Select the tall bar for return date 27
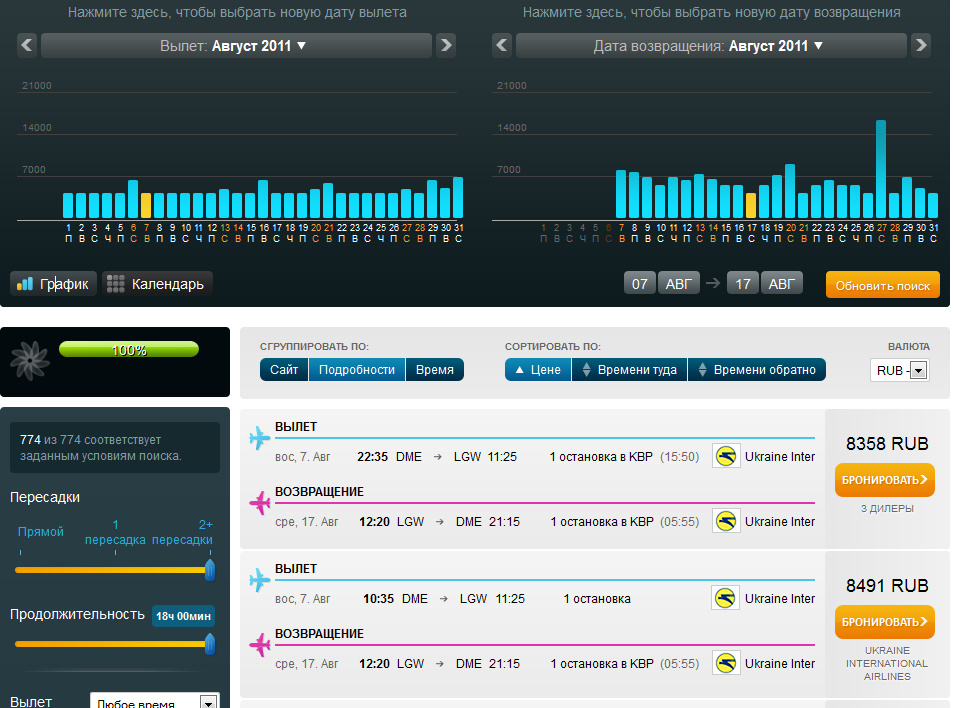This screenshot has height=708, width=955. pyautogui.click(x=881, y=169)
